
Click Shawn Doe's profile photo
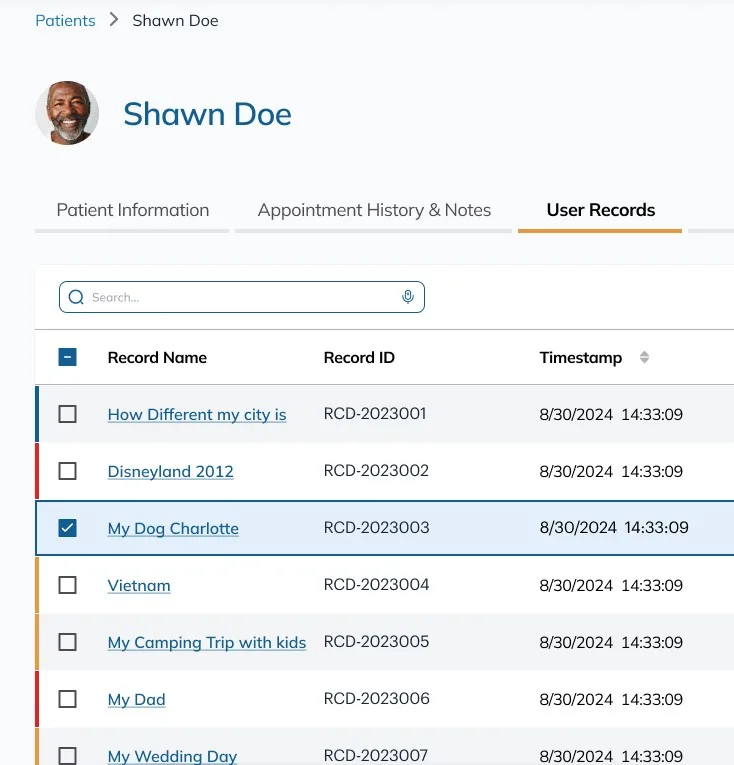pos(67,113)
